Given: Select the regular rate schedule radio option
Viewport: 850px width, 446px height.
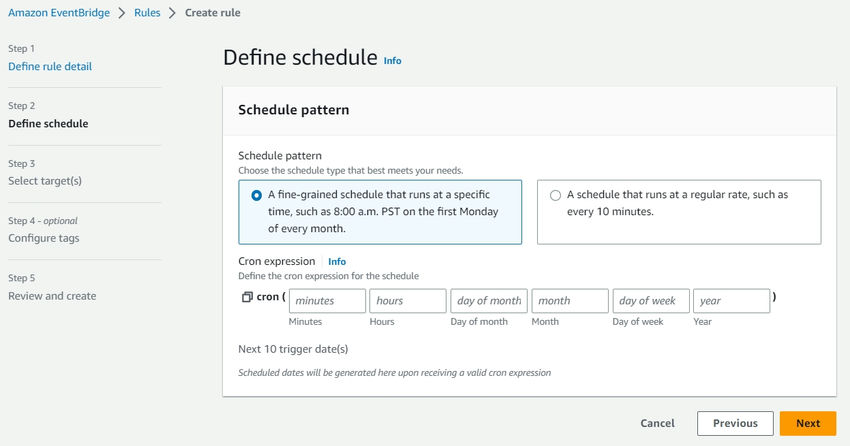Looking at the screenshot, I should [555, 195].
